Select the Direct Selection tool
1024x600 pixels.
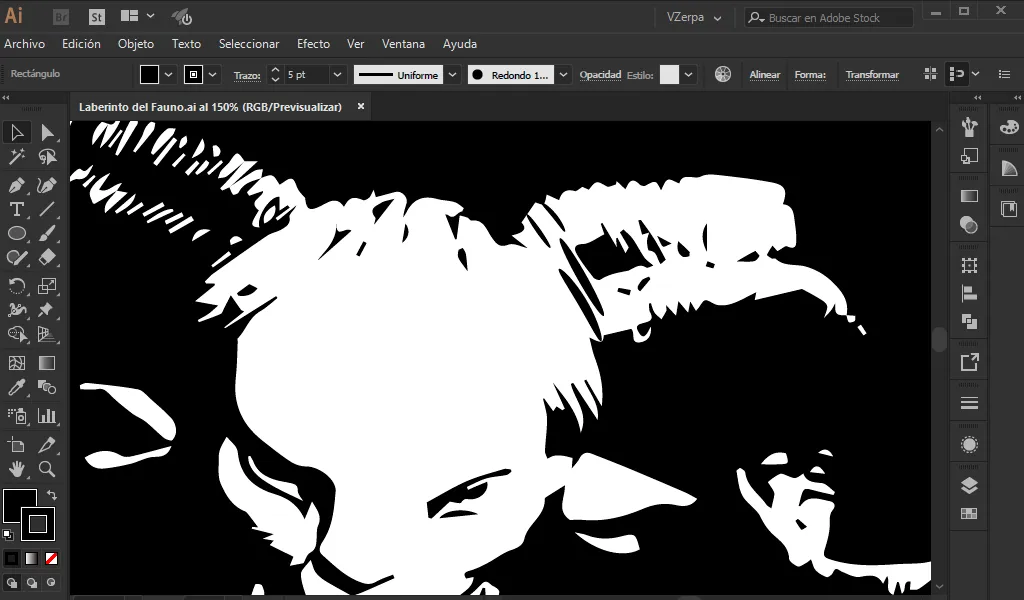[x=47, y=133]
